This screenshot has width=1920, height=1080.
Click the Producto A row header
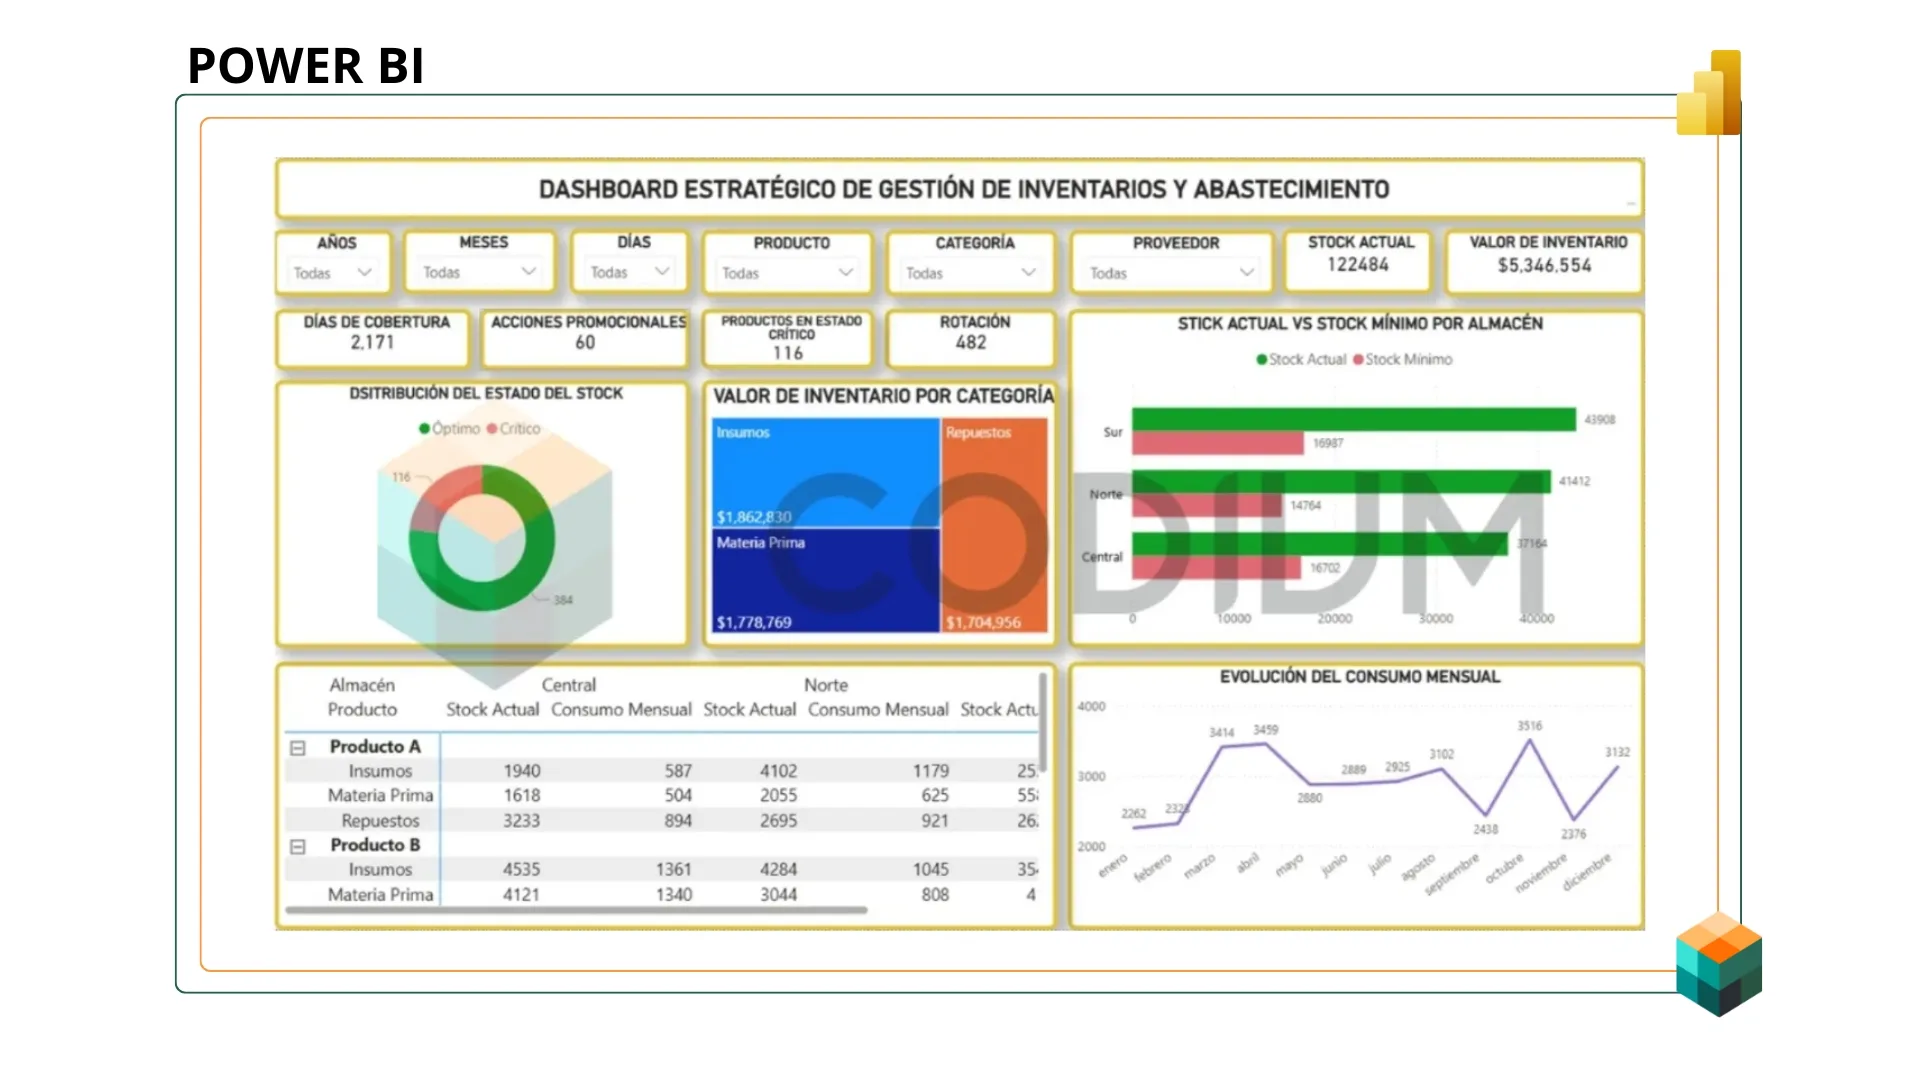[375, 747]
